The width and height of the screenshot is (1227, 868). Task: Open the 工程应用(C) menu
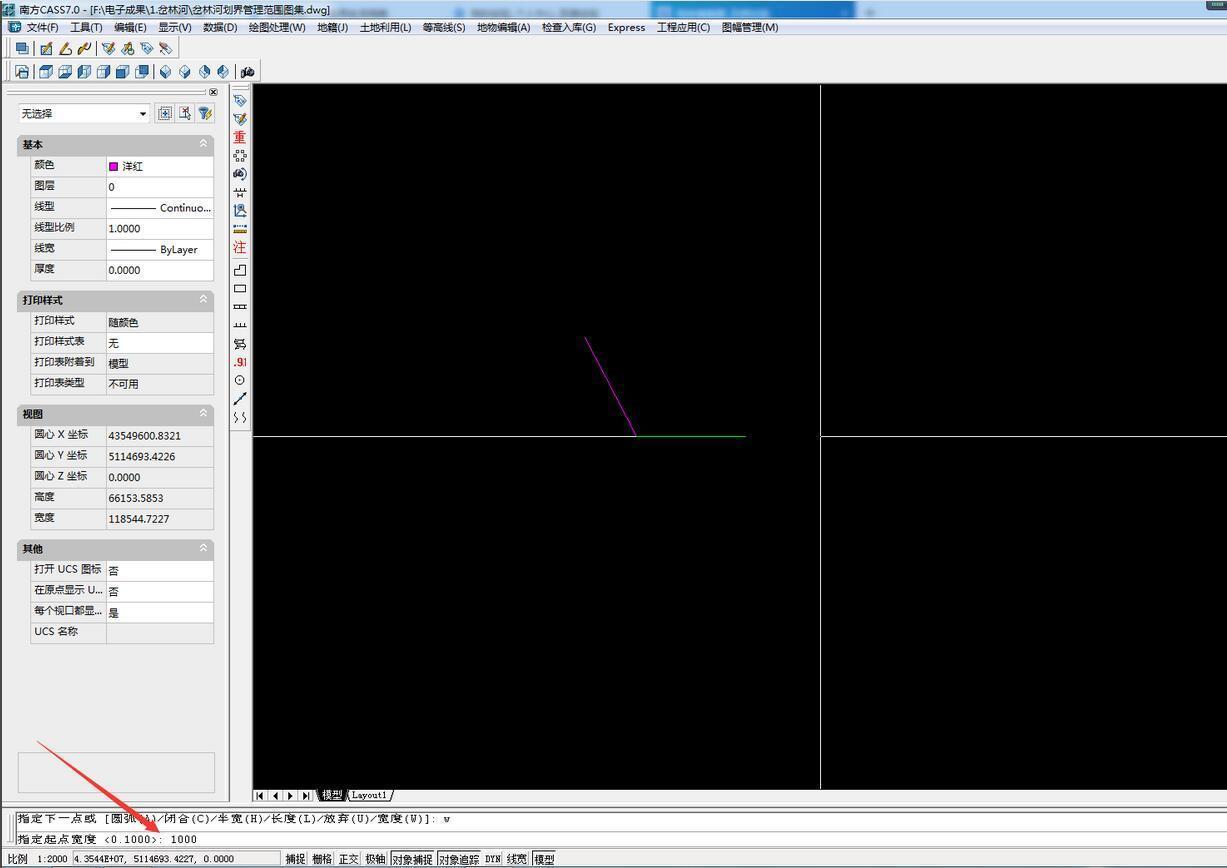pyautogui.click(x=683, y=27)
